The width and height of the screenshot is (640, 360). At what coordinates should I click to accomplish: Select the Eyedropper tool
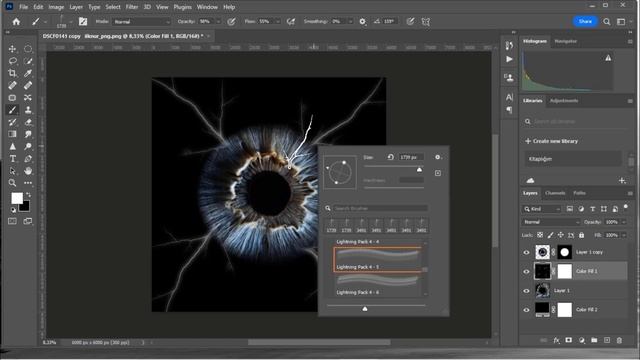click(x=28, y=73)
